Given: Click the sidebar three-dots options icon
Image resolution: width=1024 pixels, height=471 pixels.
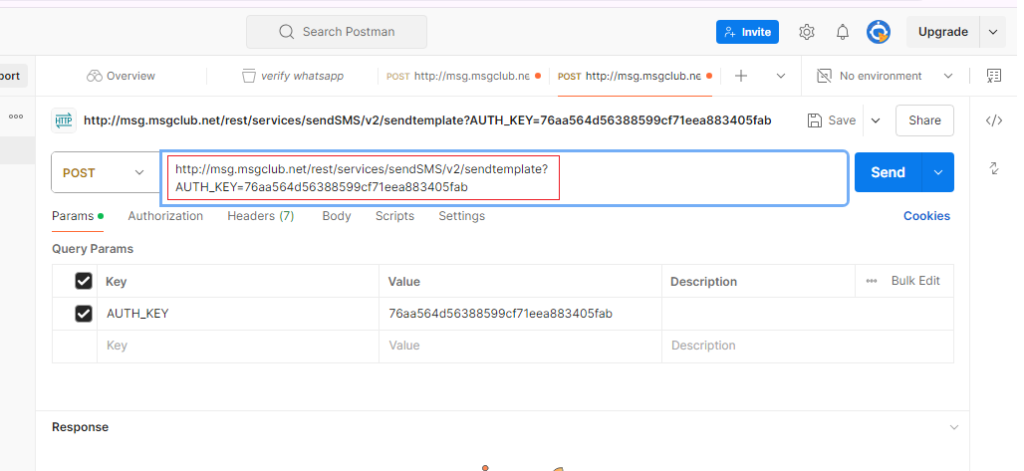Looking at the screenshot, I should [x=16, y=116].
